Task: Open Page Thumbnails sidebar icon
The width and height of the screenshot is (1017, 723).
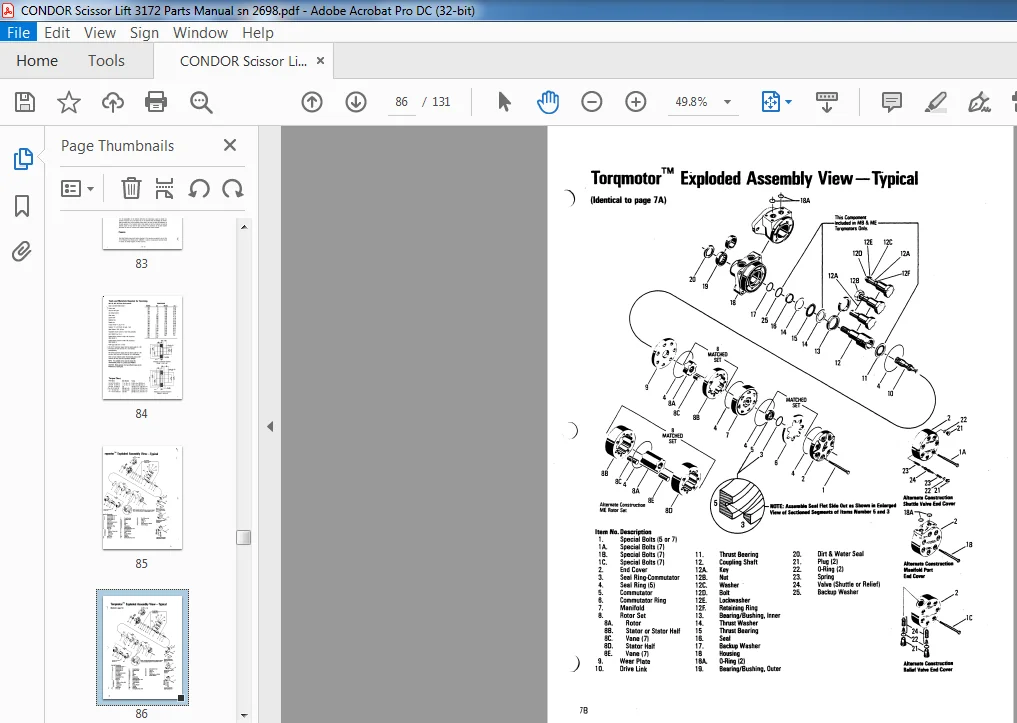Action: pos(23,159)
